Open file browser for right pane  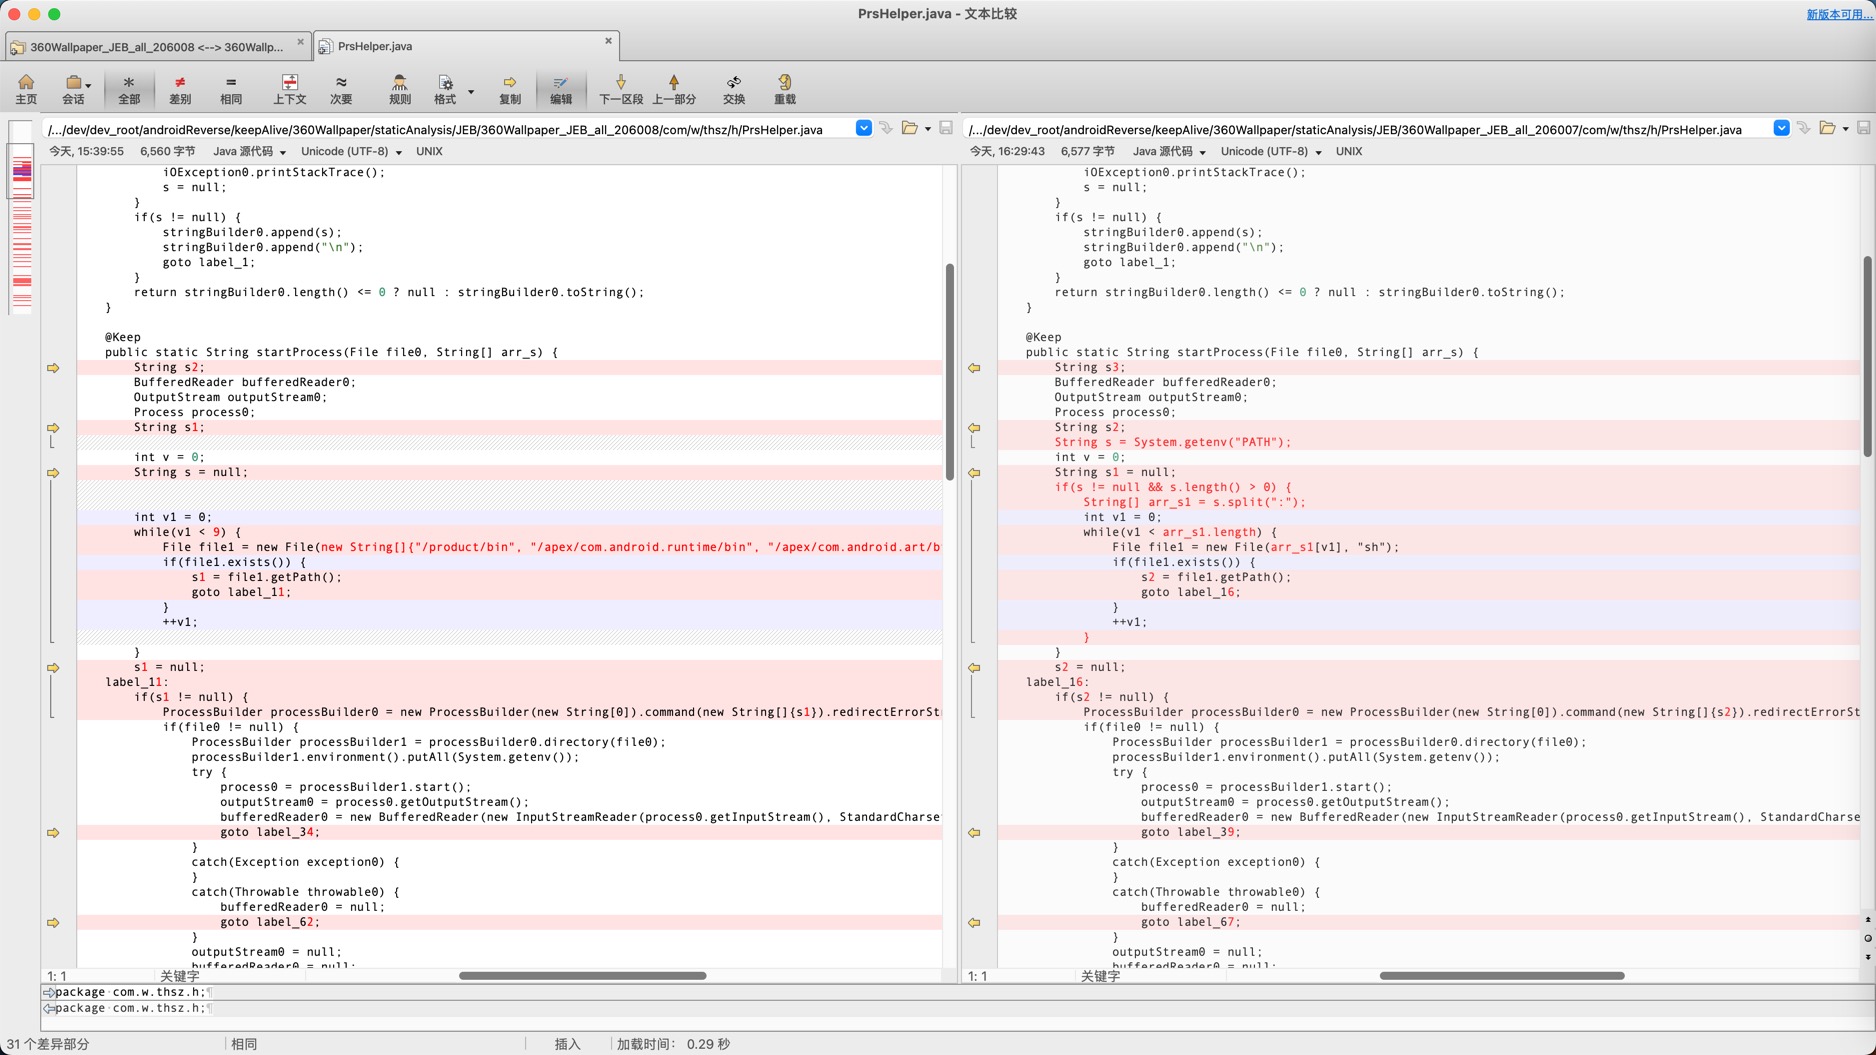click(1827, 128)
